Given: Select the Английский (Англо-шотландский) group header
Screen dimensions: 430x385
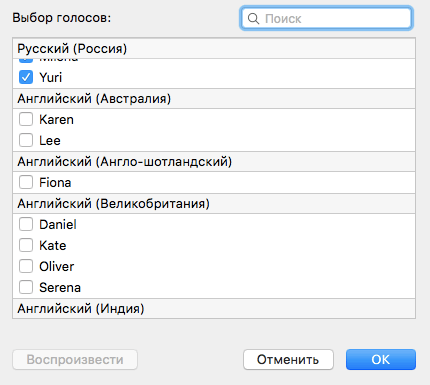Looking at the screenshot, I should [214, 162].
